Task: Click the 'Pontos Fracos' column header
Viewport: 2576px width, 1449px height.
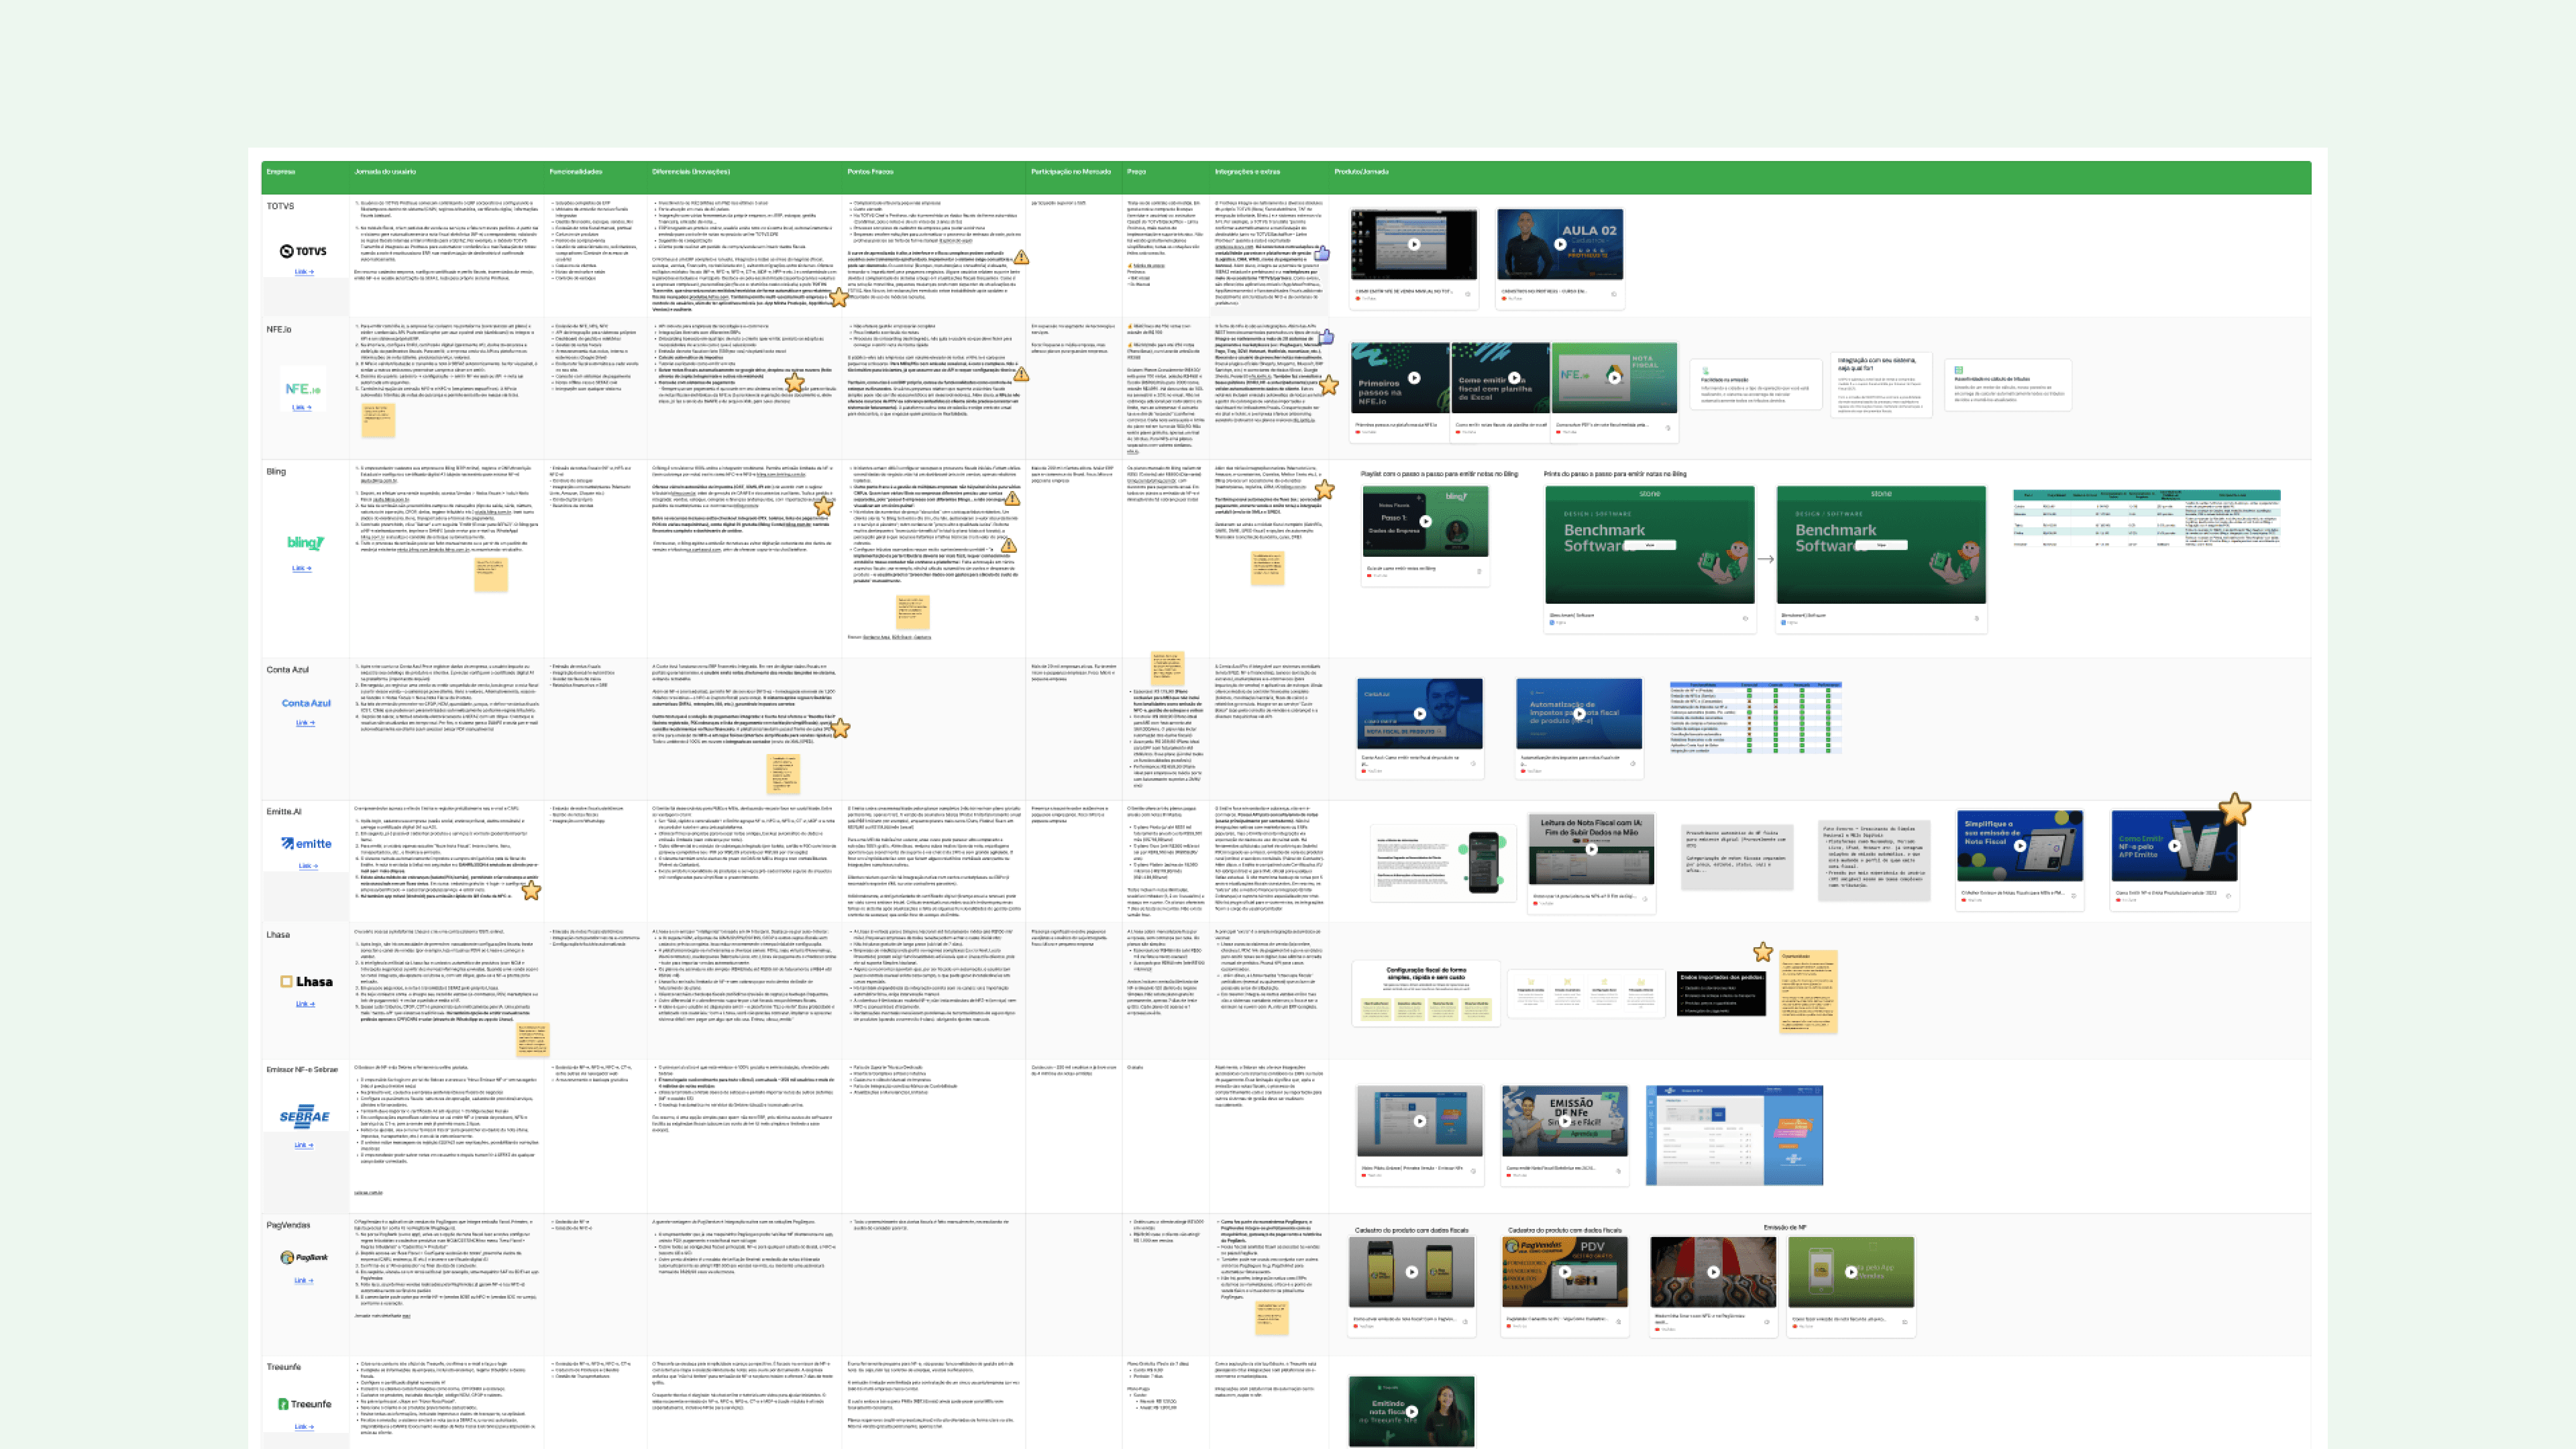Action: [870, 172]
